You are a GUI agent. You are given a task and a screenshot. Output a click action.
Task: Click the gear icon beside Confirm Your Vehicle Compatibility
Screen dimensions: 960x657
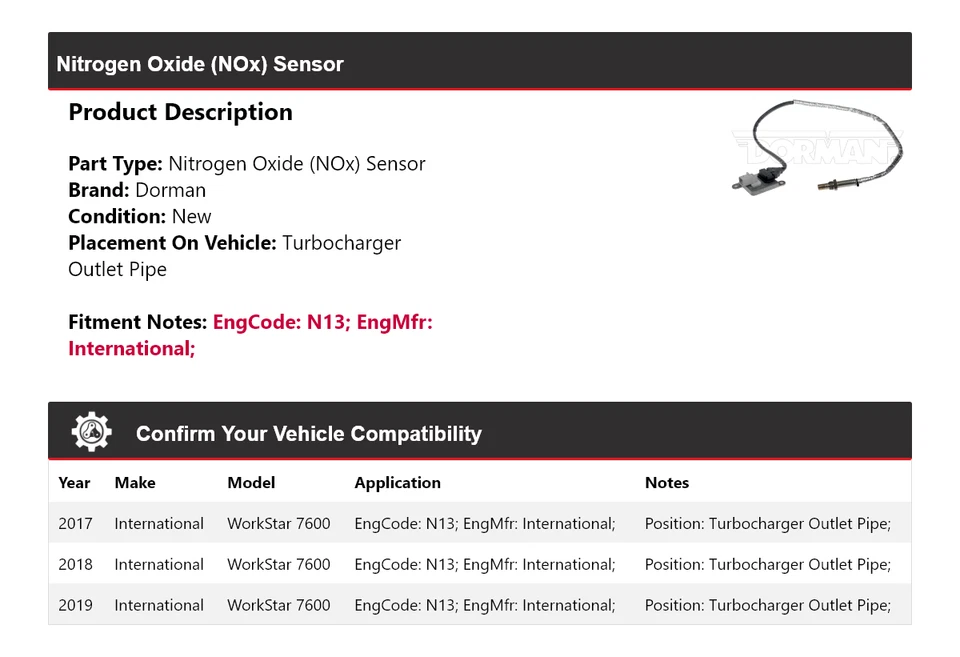92,432
